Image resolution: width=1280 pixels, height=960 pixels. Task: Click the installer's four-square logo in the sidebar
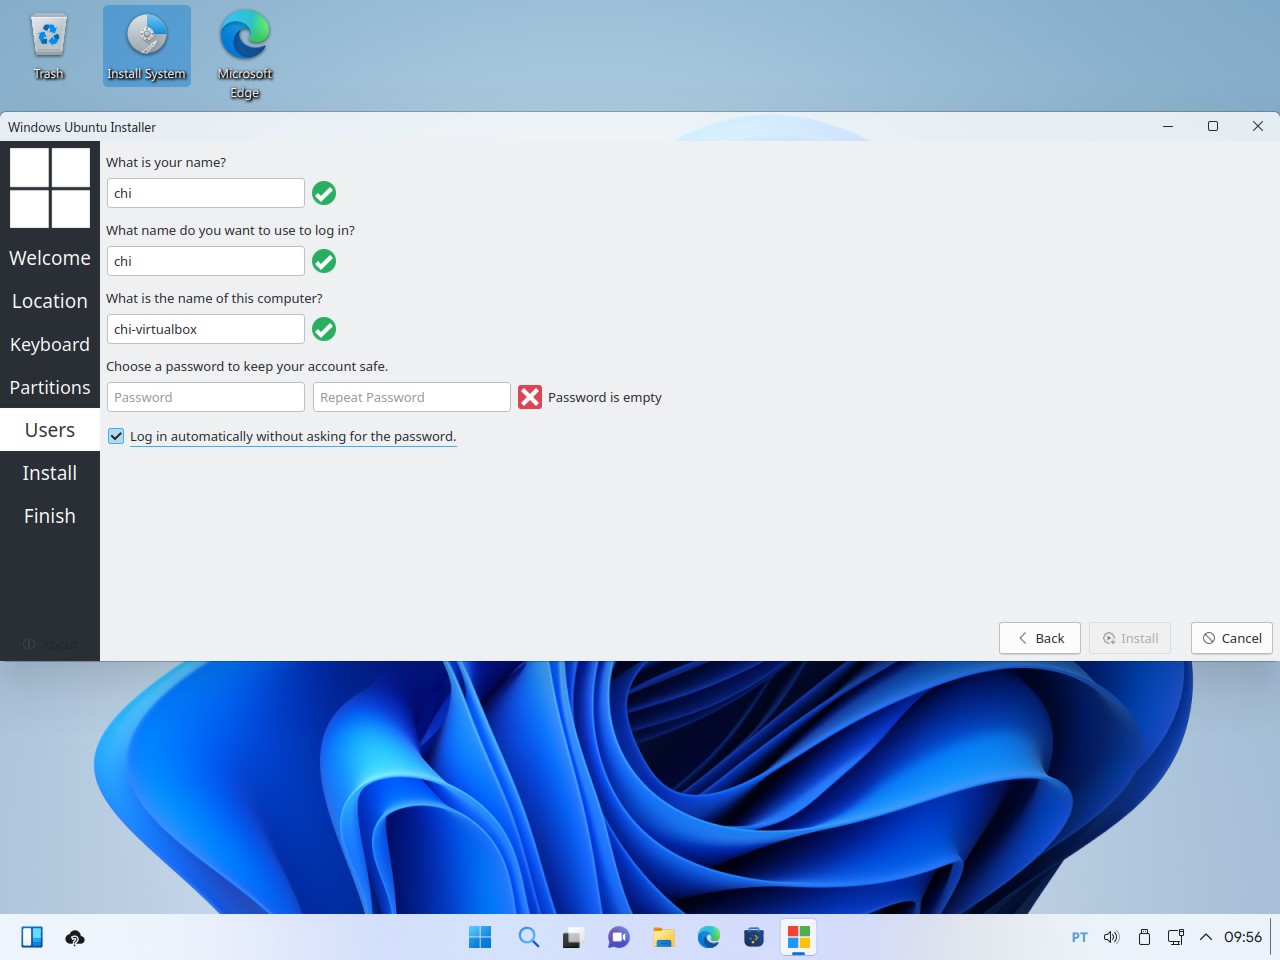tap(50, 188)
